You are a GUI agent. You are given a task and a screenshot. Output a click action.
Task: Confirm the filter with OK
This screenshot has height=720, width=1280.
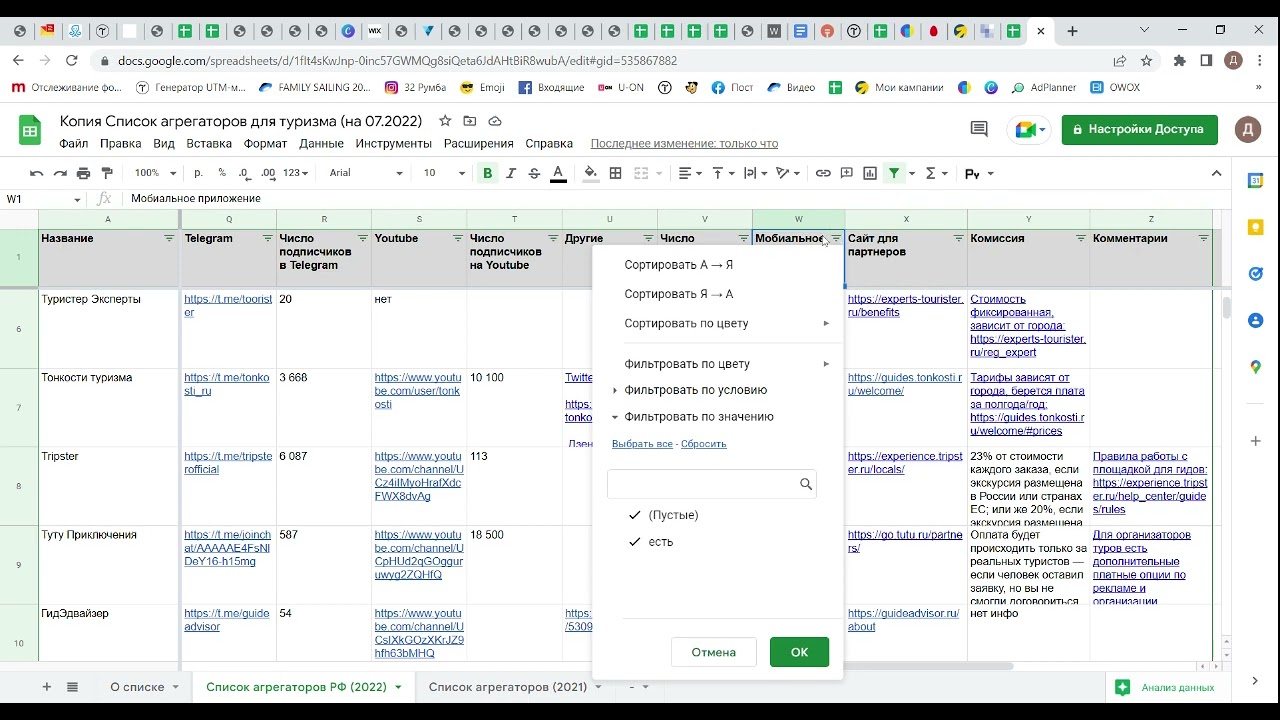(x=799, y=652)
